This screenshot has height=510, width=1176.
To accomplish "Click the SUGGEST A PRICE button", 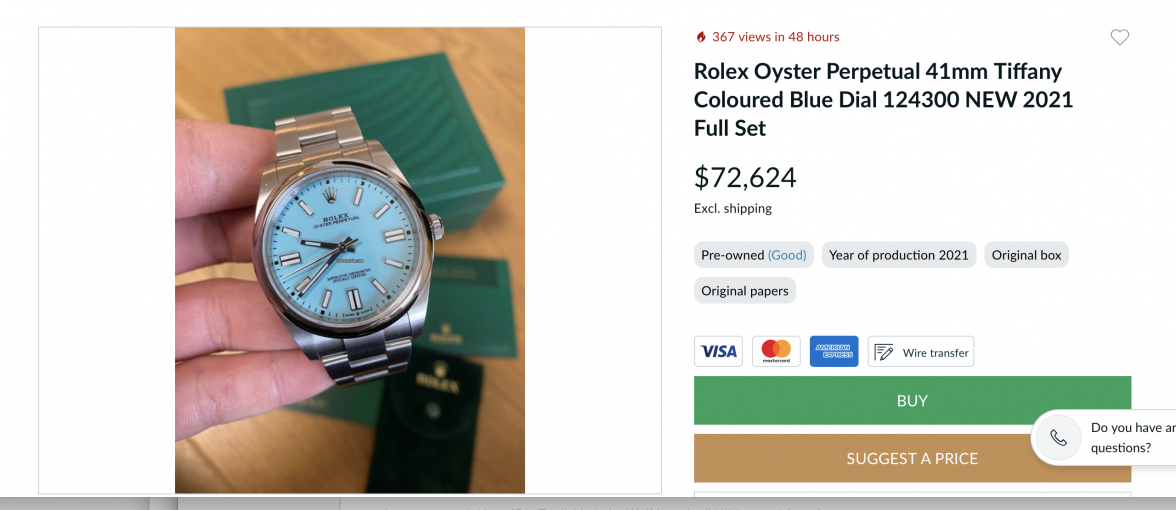I will (912, 458).
